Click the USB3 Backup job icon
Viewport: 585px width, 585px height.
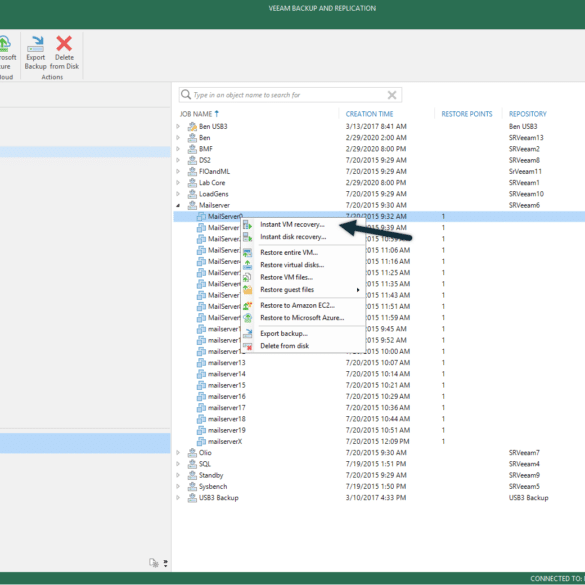192,498
